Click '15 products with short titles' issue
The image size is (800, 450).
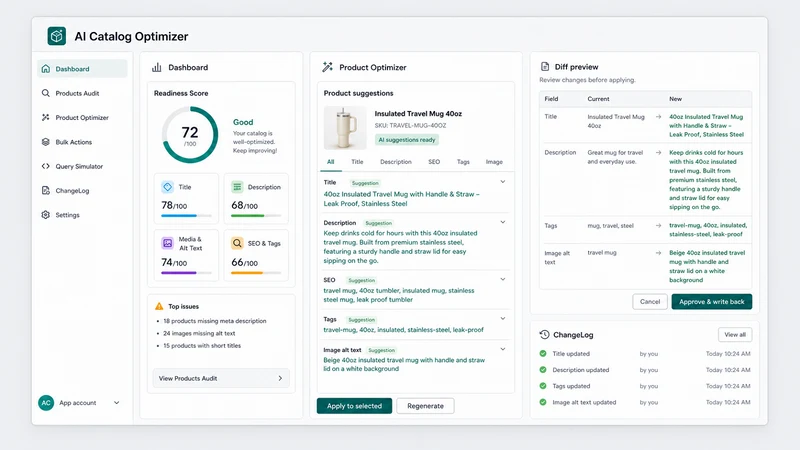[202, 345]
